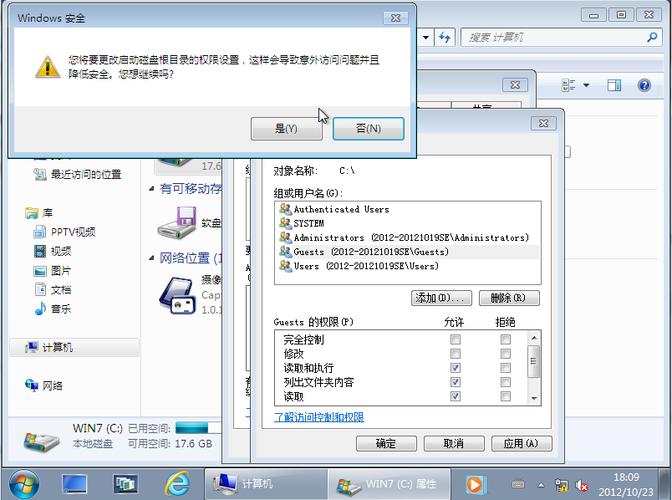Open media player taskbar icon
This screenshot has width=672, height=500.
[x=476, y=485]
